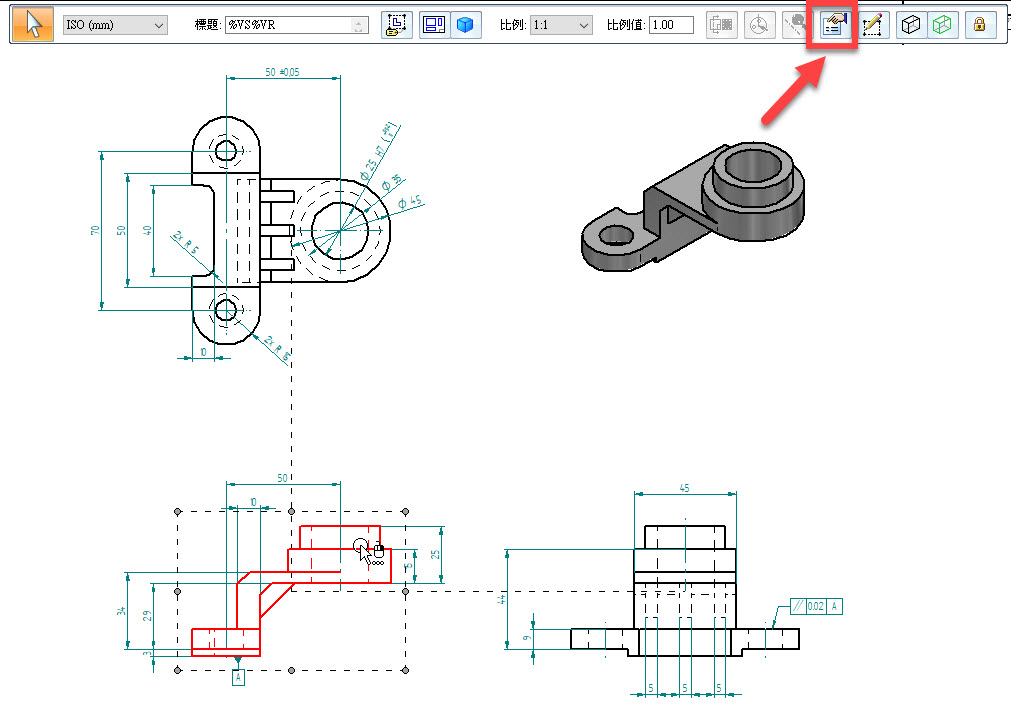Screen dimensions: 1011x710
Task: Click the bottom-right corner handle of the view boundary
Action: pyautogui.click(x=405, y=671)
